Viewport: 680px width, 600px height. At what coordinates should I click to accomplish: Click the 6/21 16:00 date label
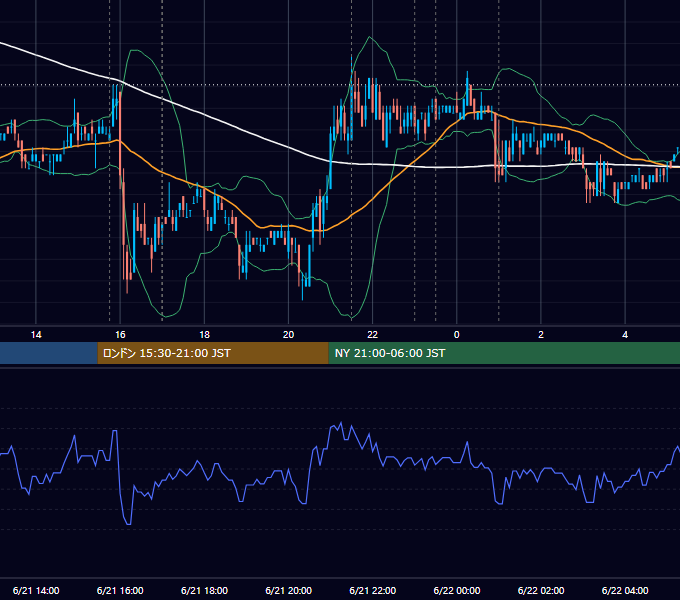pyautogui.click(x=120, y=590)
